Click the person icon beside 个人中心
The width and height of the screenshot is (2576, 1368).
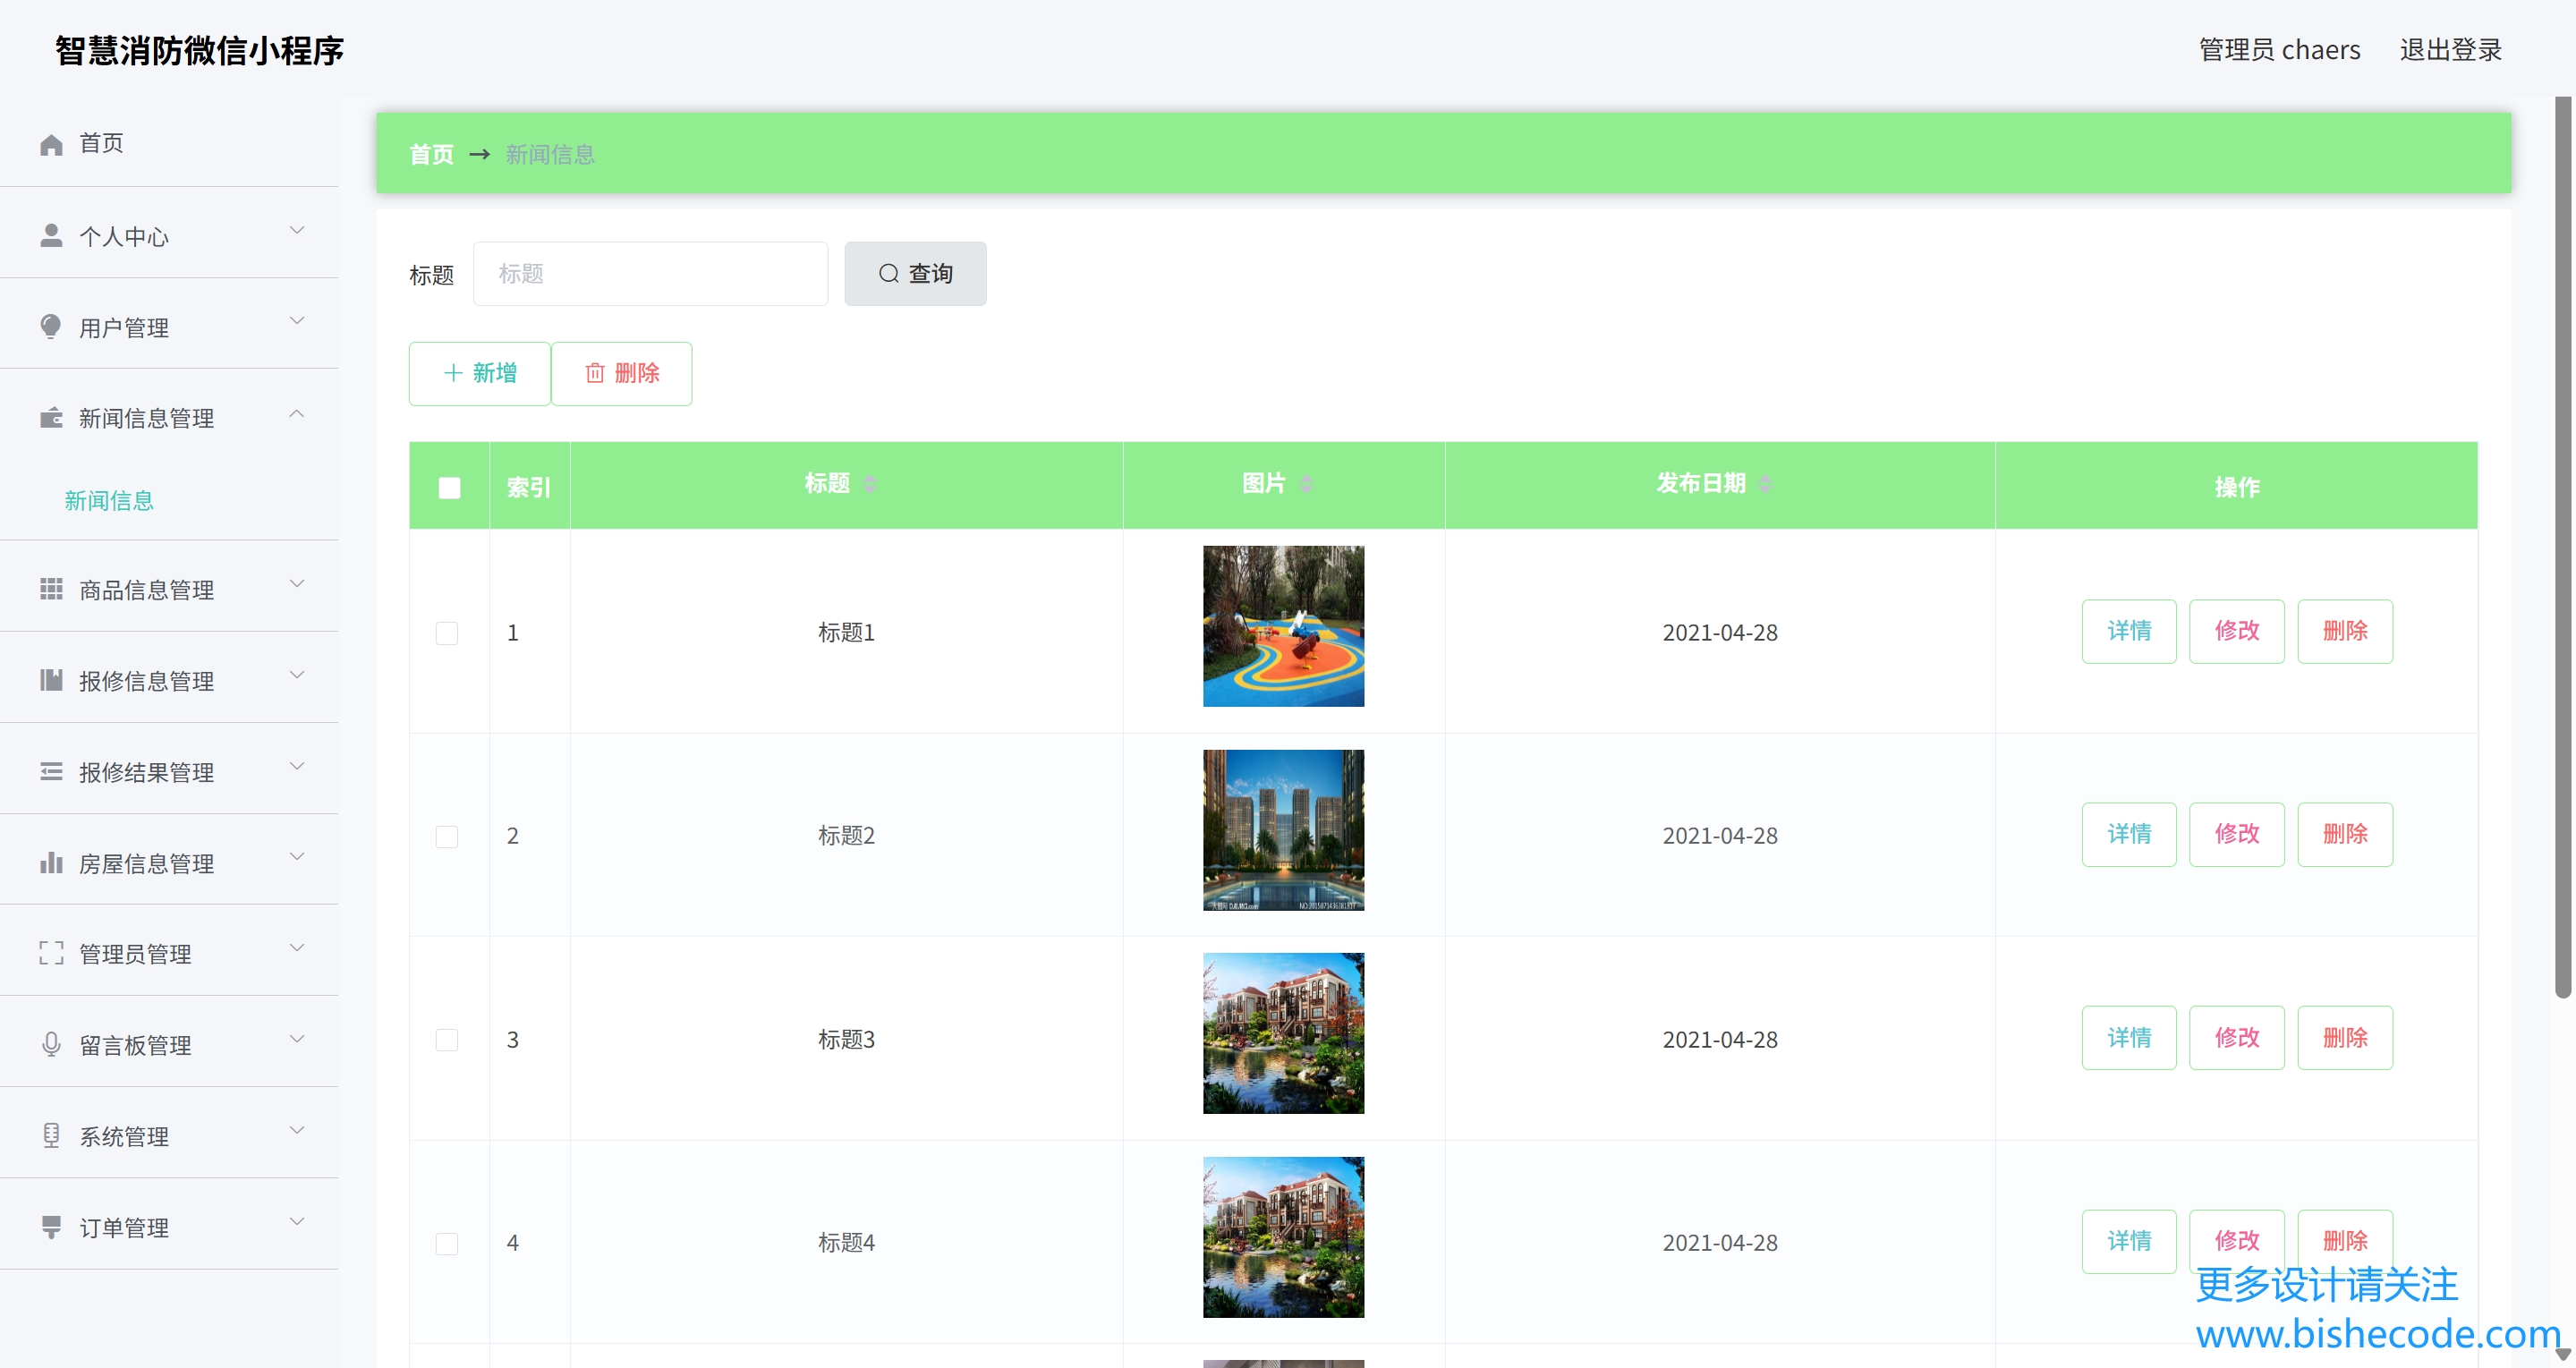[51, 235]
